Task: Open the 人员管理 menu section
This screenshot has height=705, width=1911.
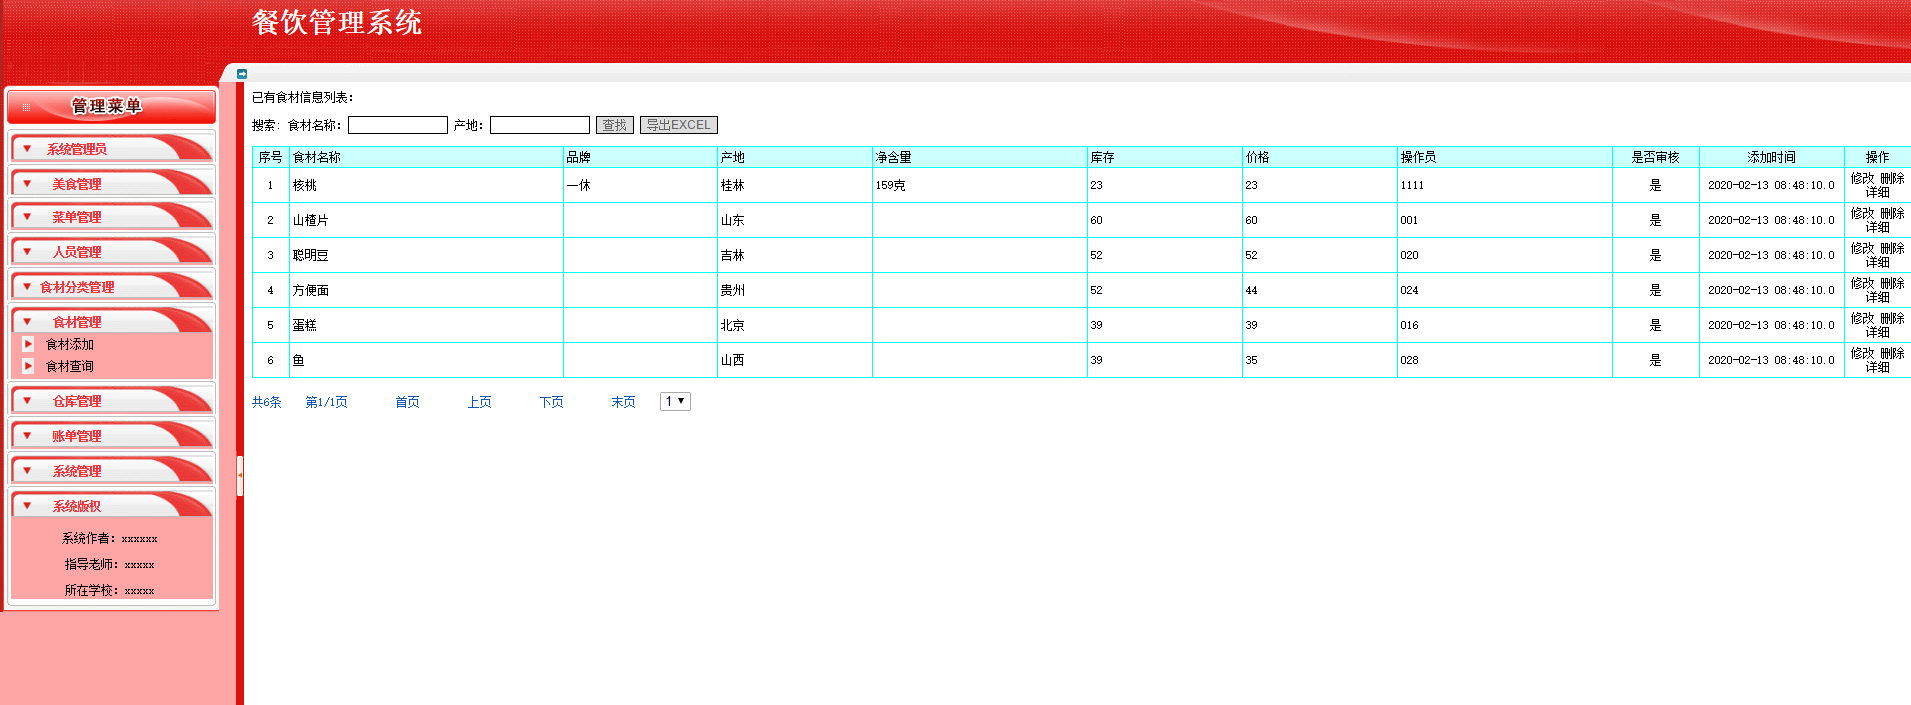Action: coord(77,252)
